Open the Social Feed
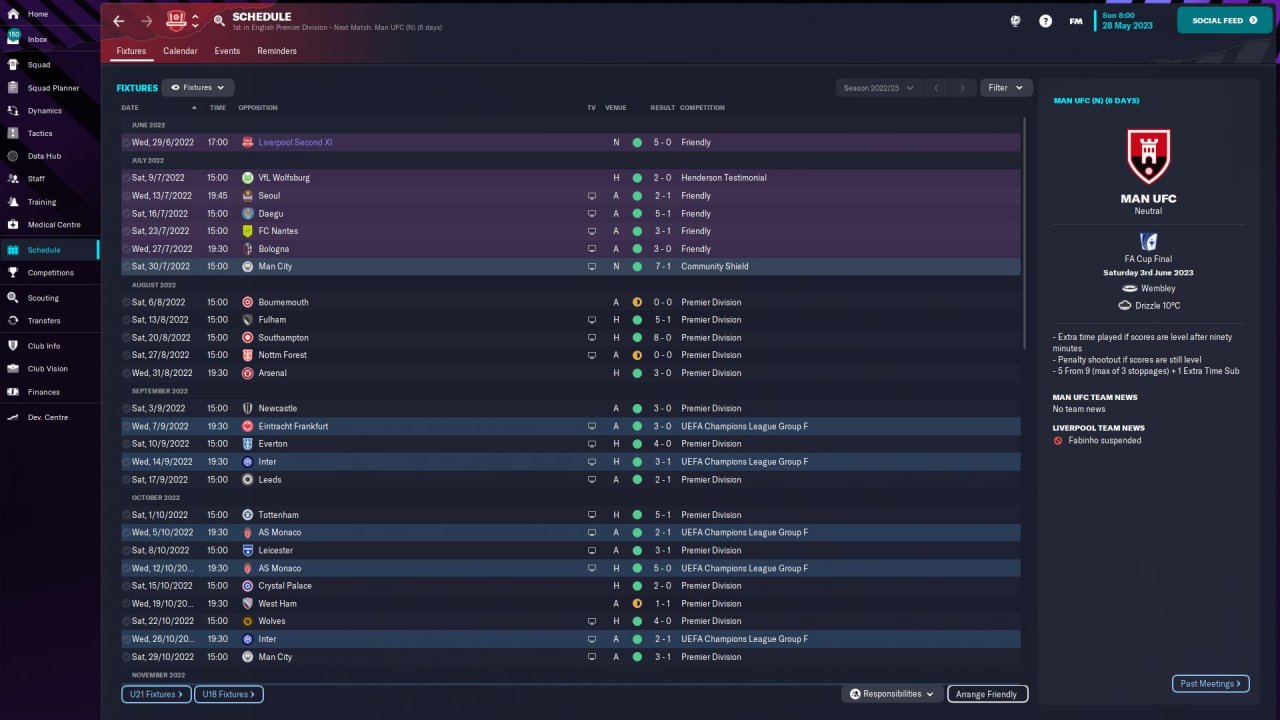 [1224, 20]
